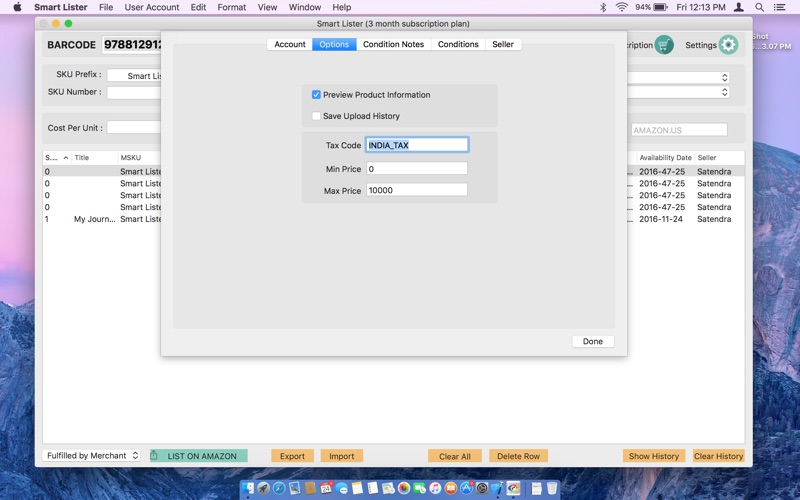Screen dimensions: 800x500
Task: Open Fulfilled by Merchant dropdown
Action: 91,456
